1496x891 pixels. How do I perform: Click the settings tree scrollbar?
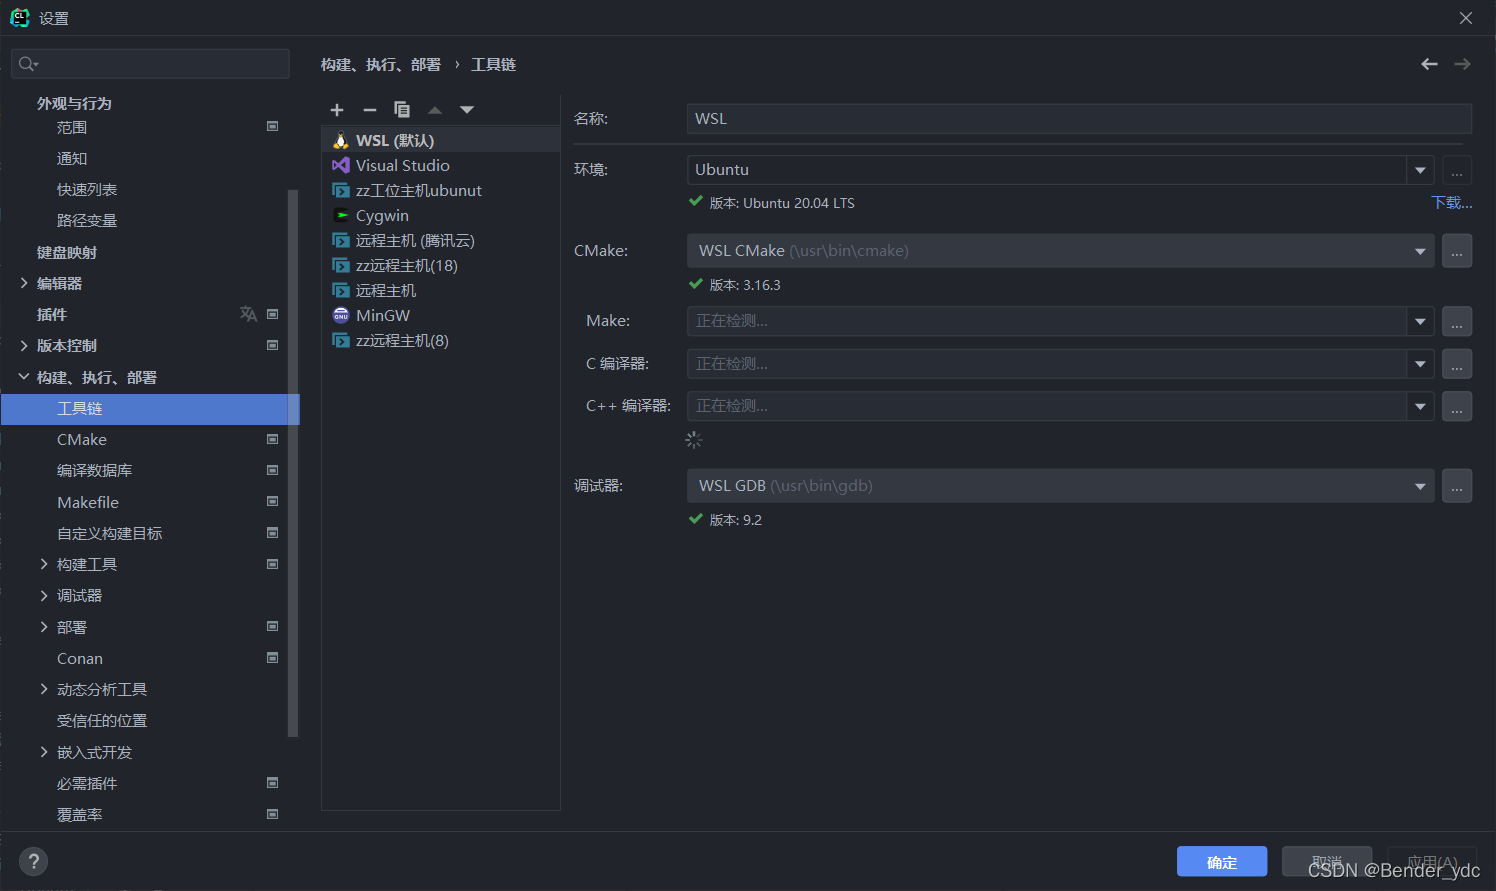(x=293, y=463)
